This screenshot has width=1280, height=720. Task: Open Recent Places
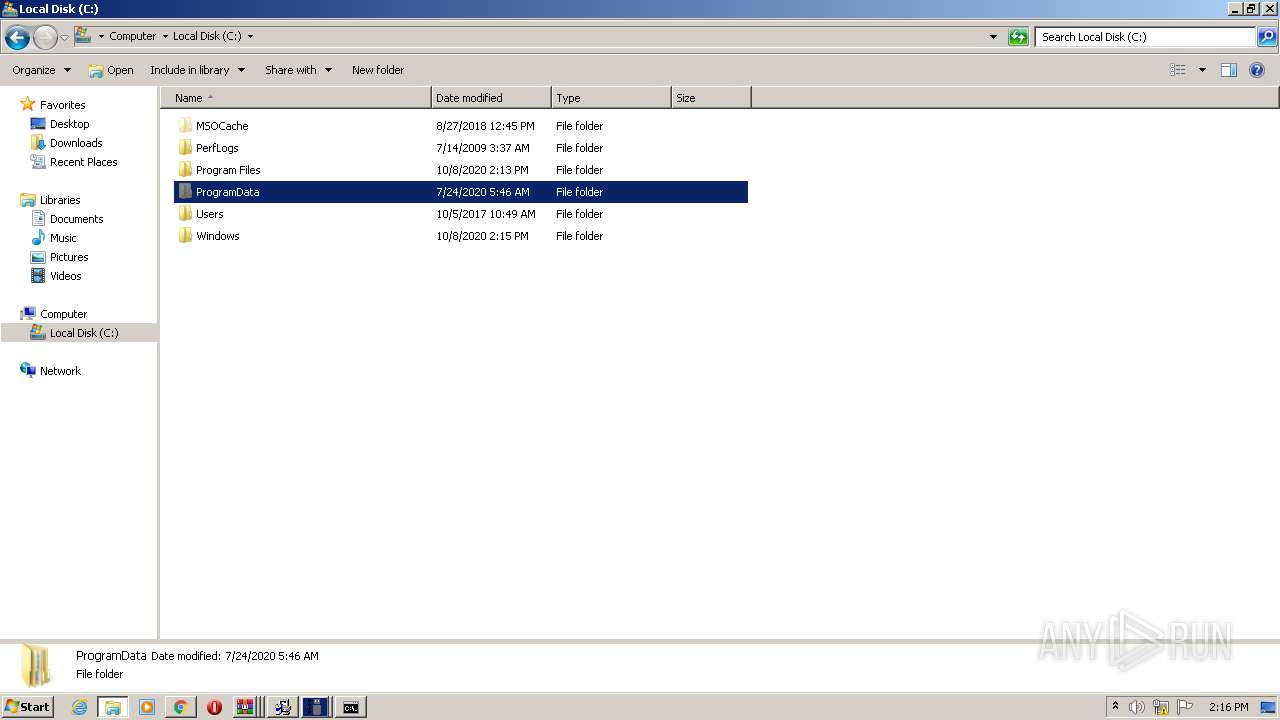point(83,162)
